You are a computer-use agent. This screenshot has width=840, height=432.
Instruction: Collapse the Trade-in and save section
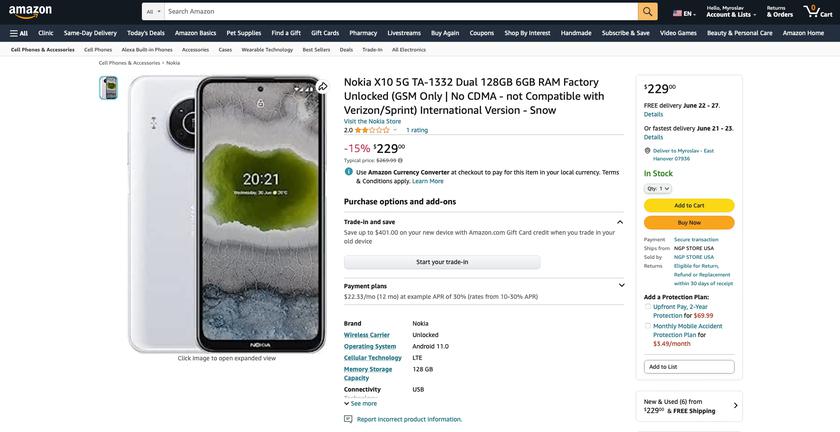tap(620, 222)
